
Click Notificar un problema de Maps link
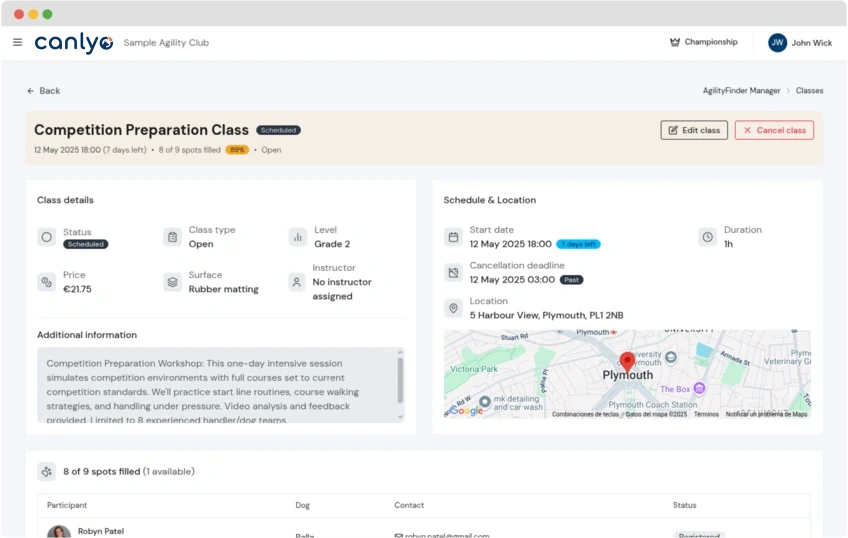tap(766, 414)
